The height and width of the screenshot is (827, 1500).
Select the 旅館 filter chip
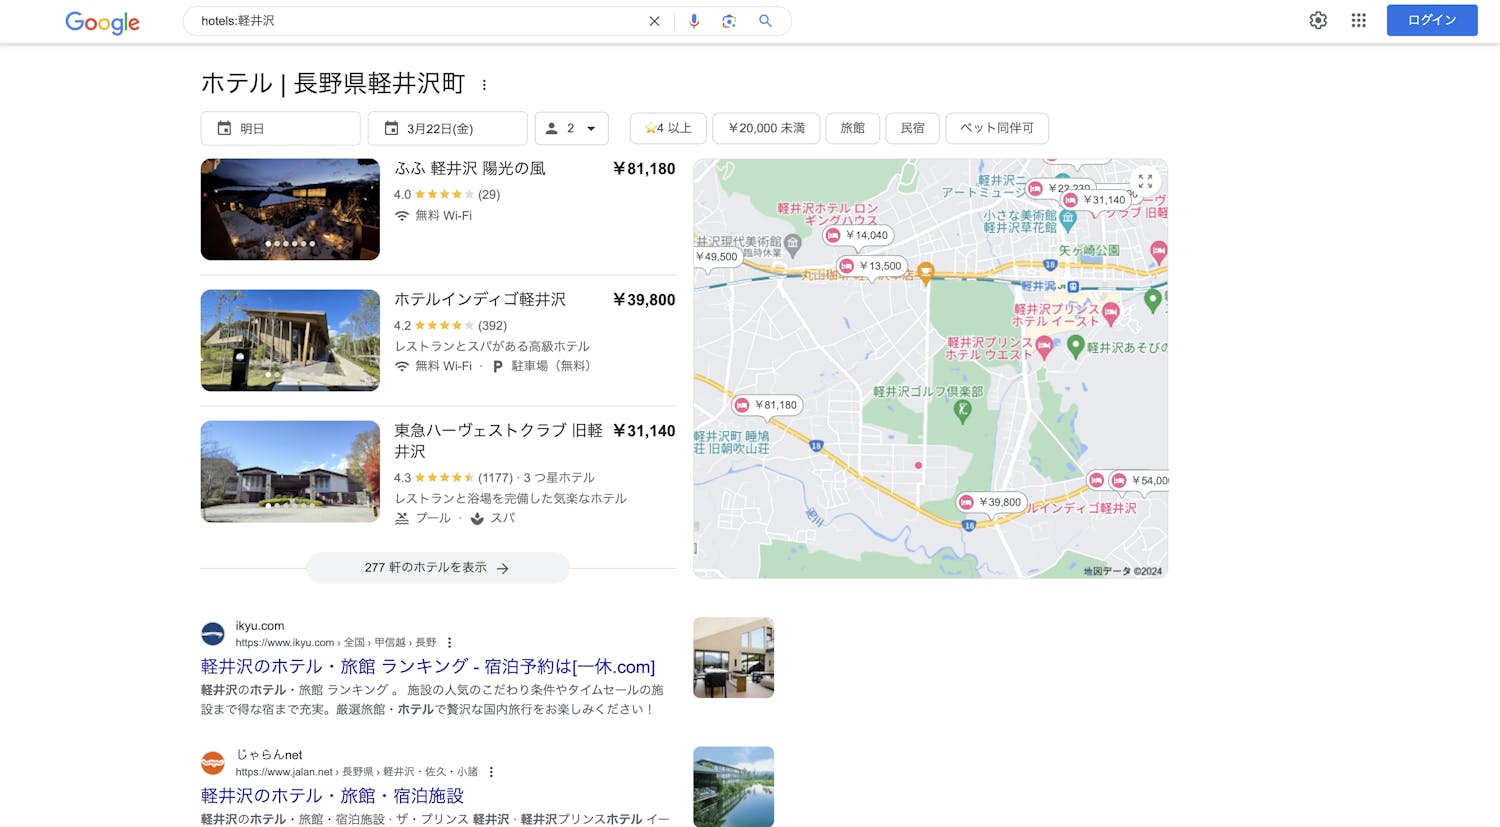click(x=852, y=128)
